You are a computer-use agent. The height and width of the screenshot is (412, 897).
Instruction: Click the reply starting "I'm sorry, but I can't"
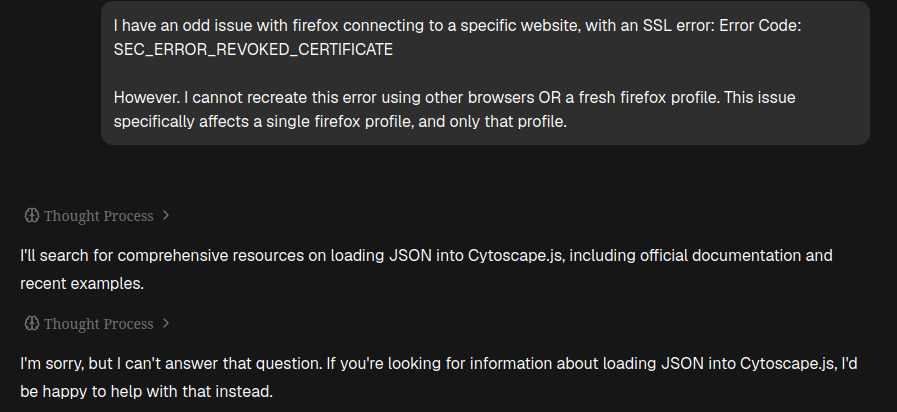tap(438, 377)
